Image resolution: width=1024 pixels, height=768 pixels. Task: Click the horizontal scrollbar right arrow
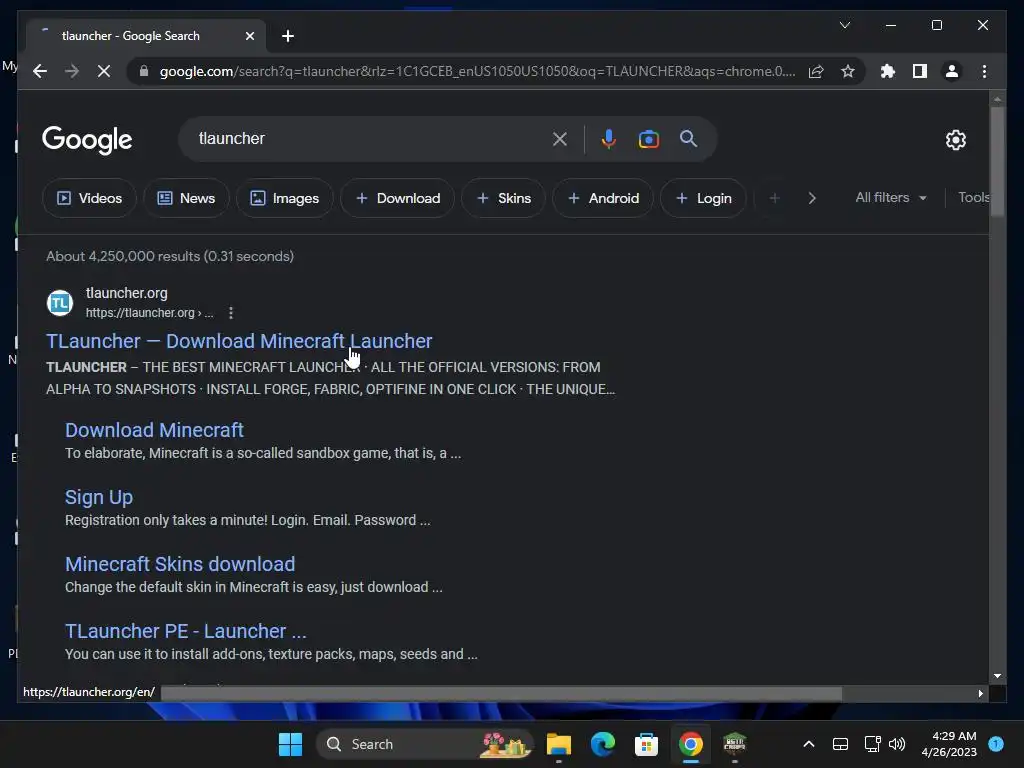[980, 694]
